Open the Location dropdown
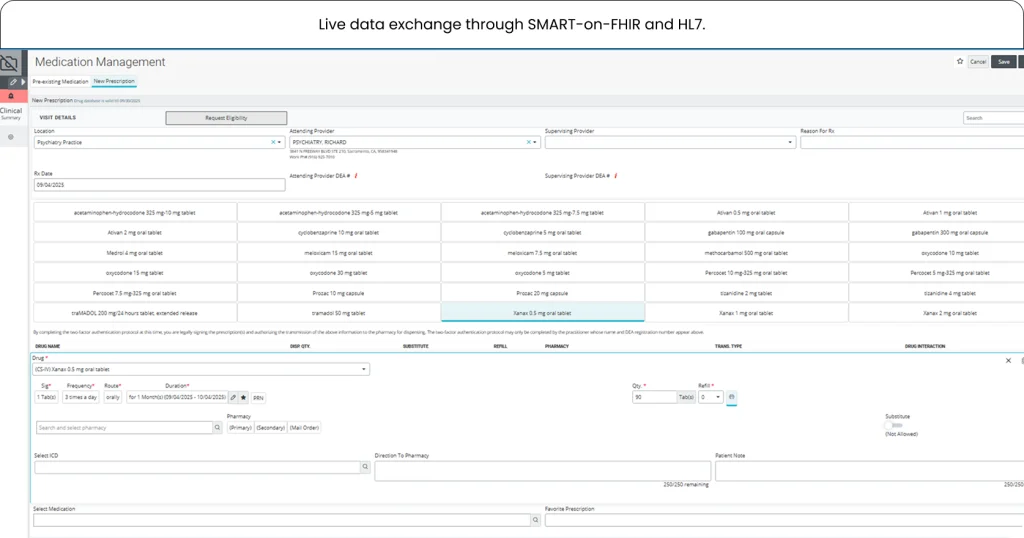Viewport: 1024px width, 538px height. (x=280, y=142)
